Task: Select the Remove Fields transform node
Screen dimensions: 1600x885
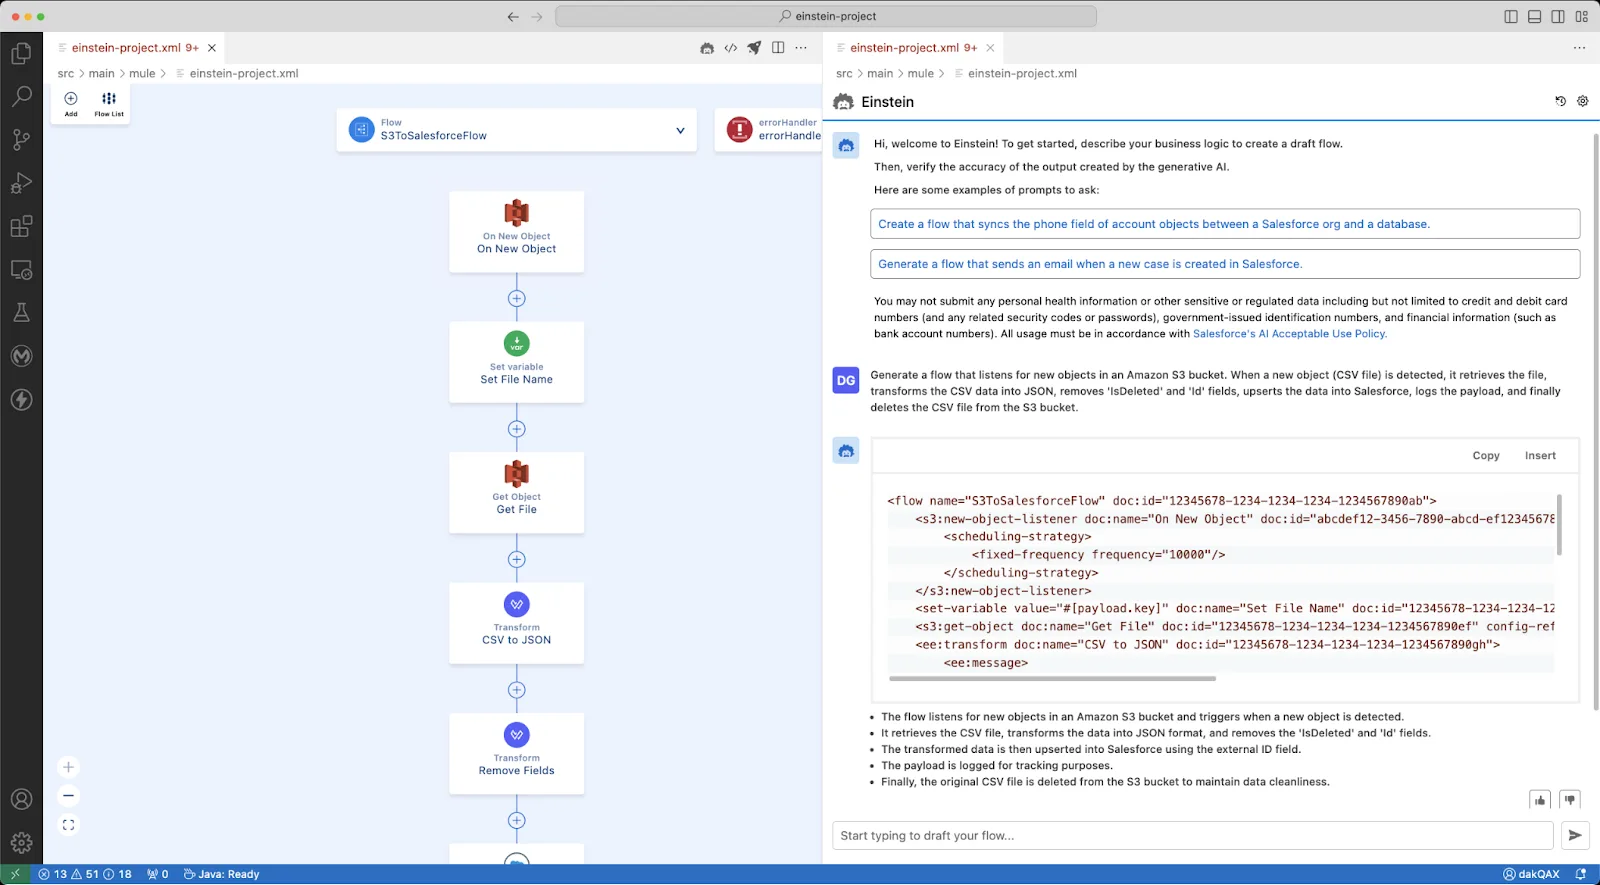Action: tap(516, 754)
